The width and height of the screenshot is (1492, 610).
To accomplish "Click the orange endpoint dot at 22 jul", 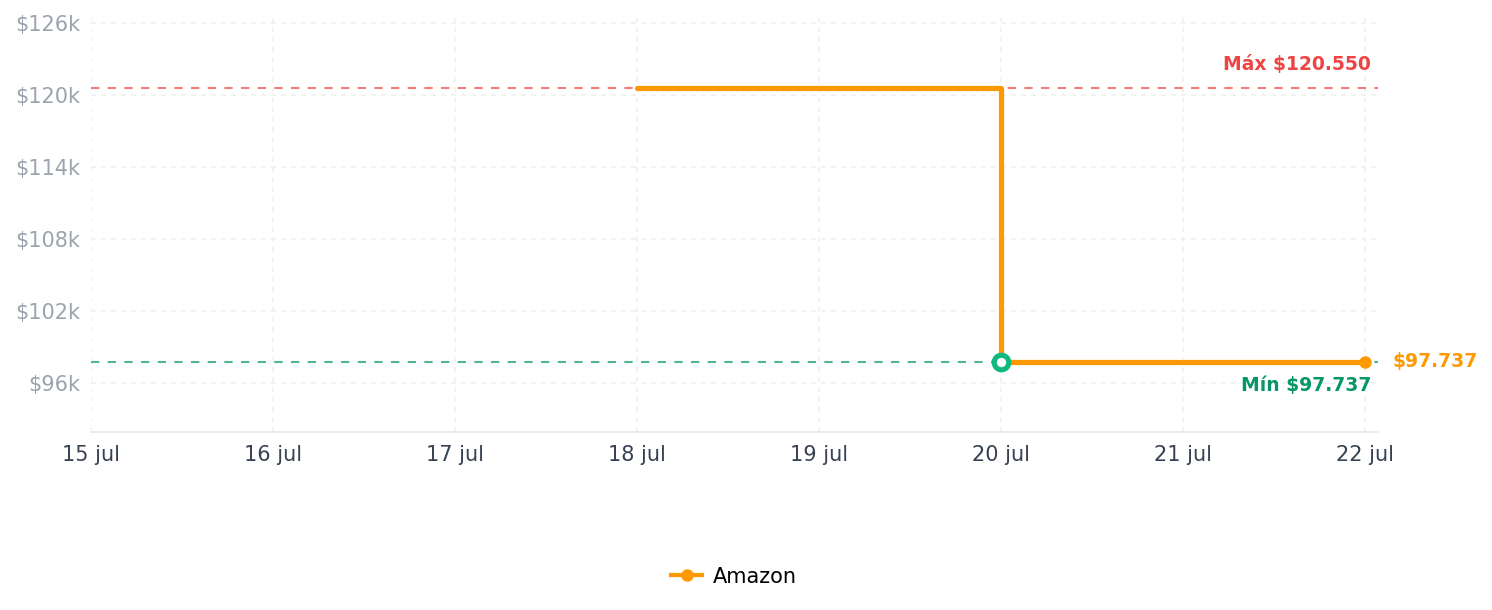I will click(x=1365, y=362).
